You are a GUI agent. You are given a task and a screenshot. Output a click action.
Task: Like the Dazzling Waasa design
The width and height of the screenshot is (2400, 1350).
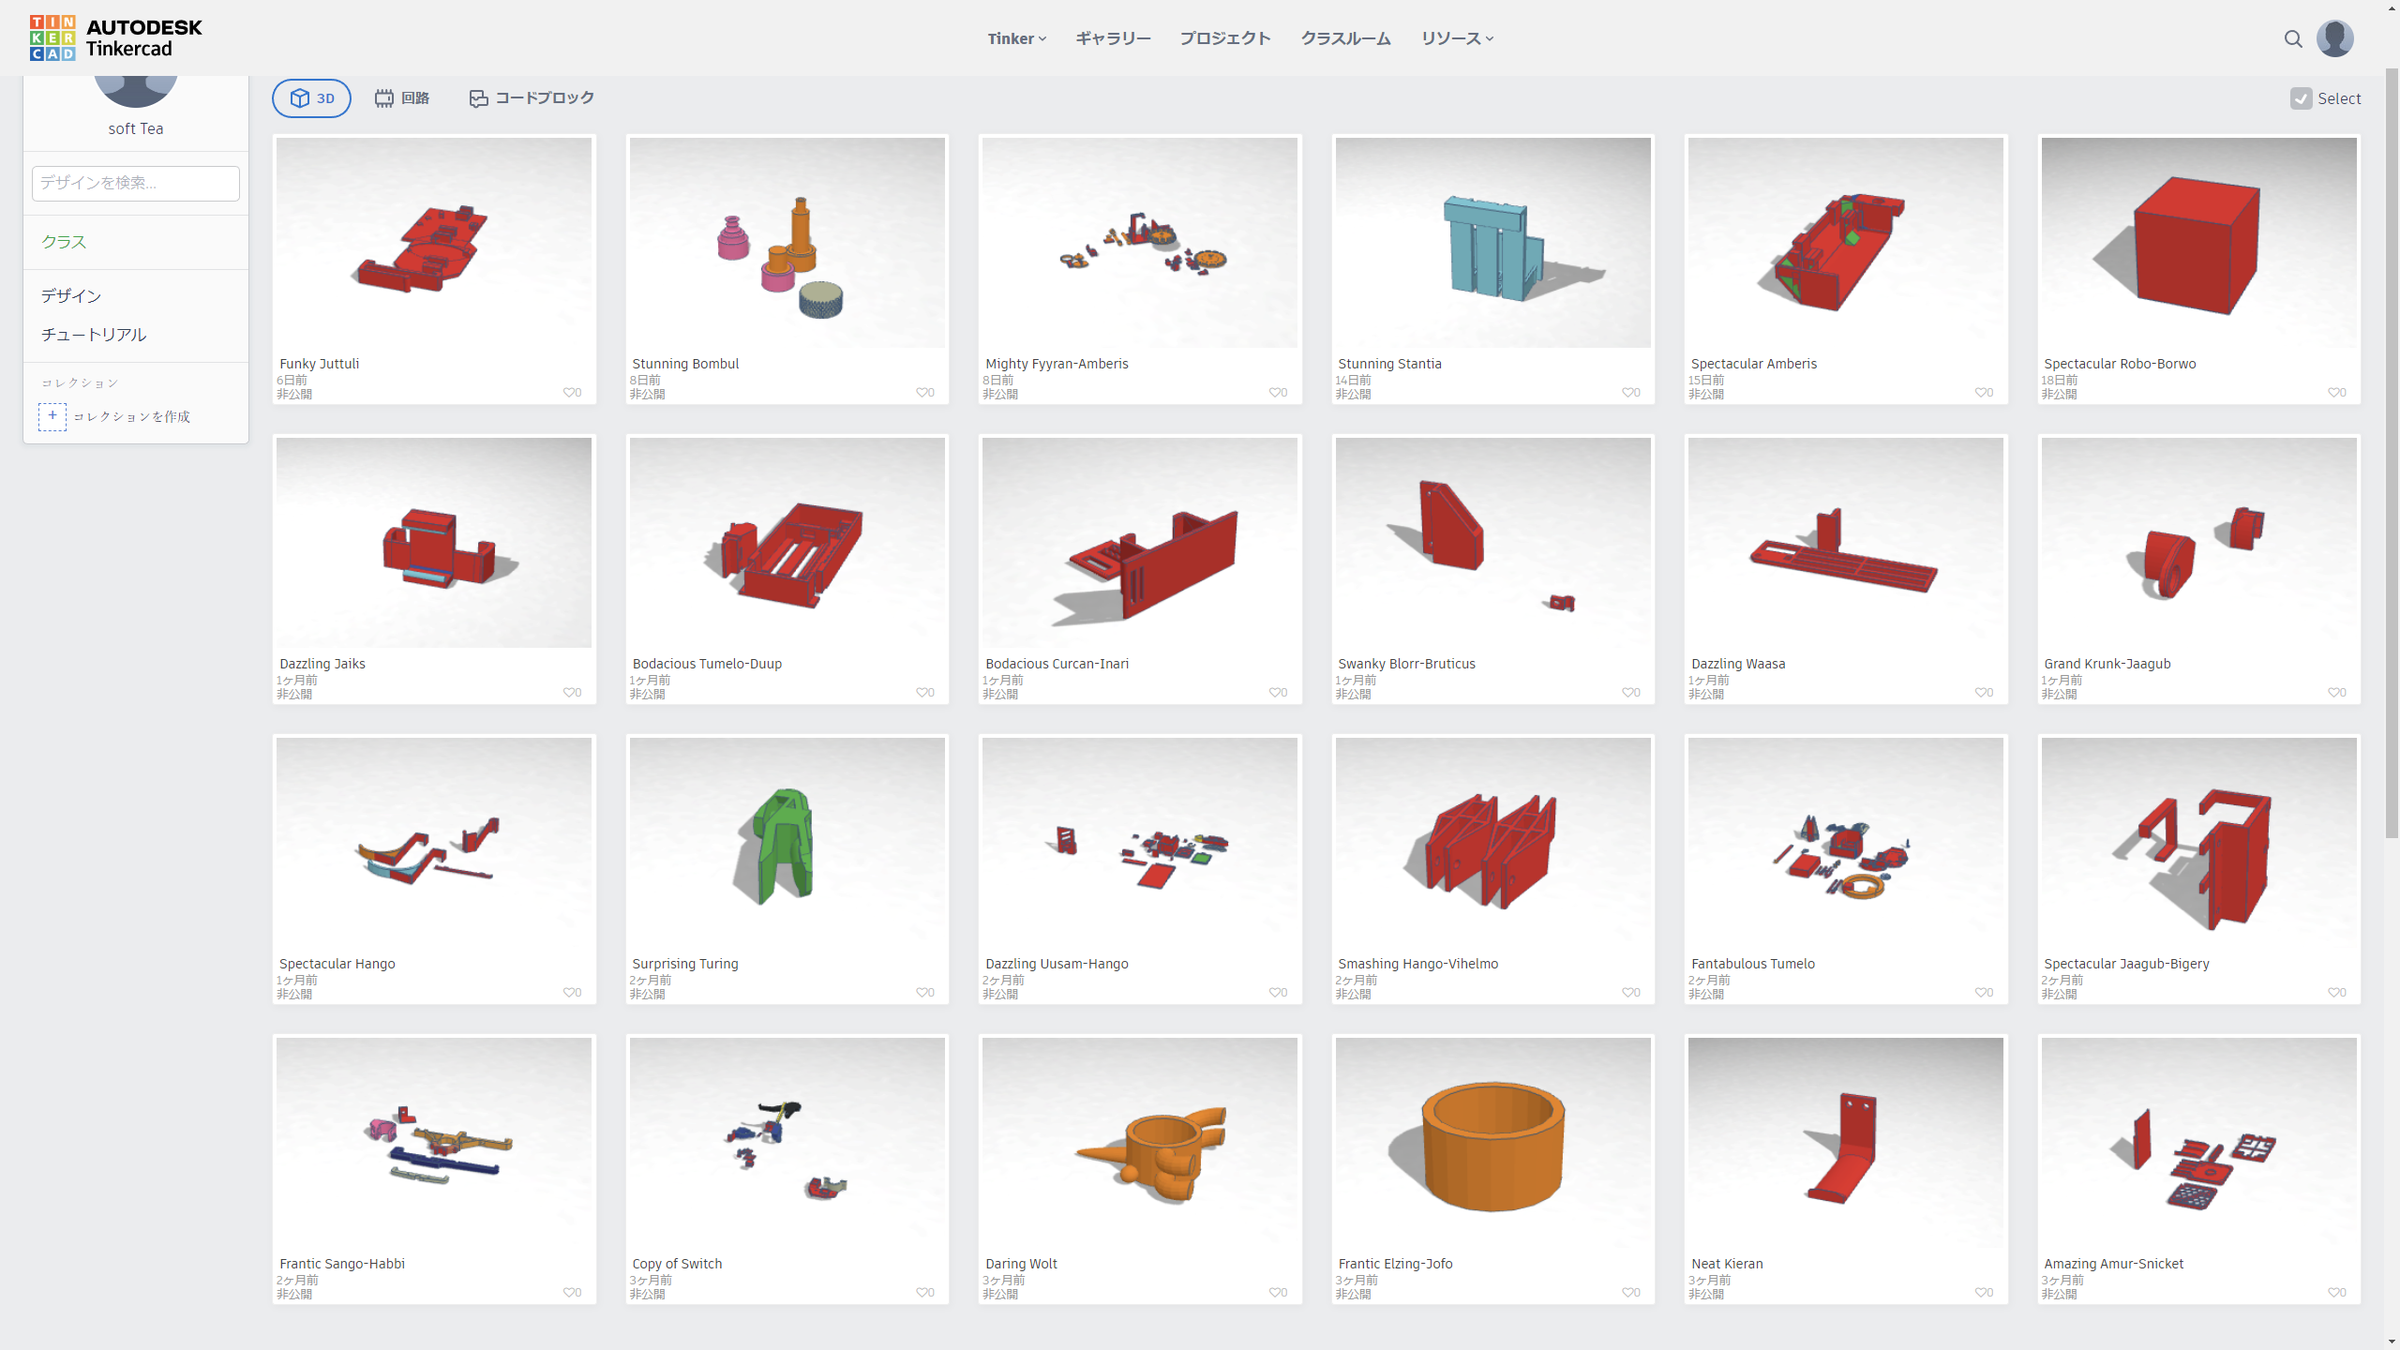(x=1981, y=692)
